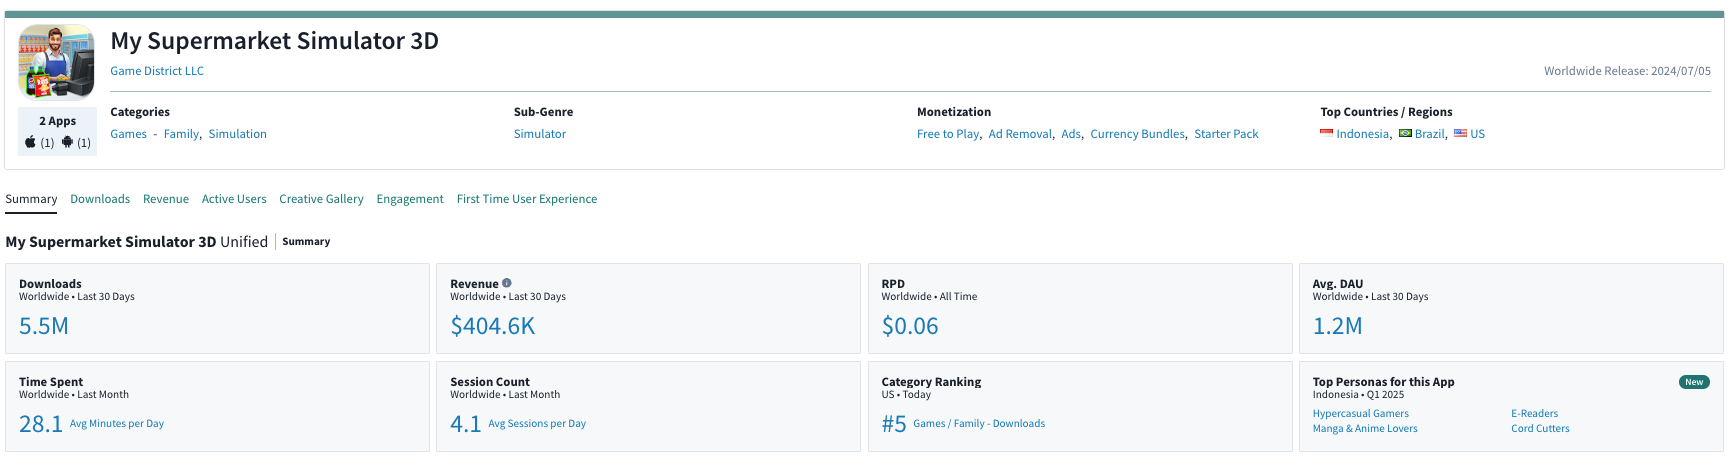Viewport: 1731px width, 471px height.
Task: Select Ads monetization link
Action: 1071,134
